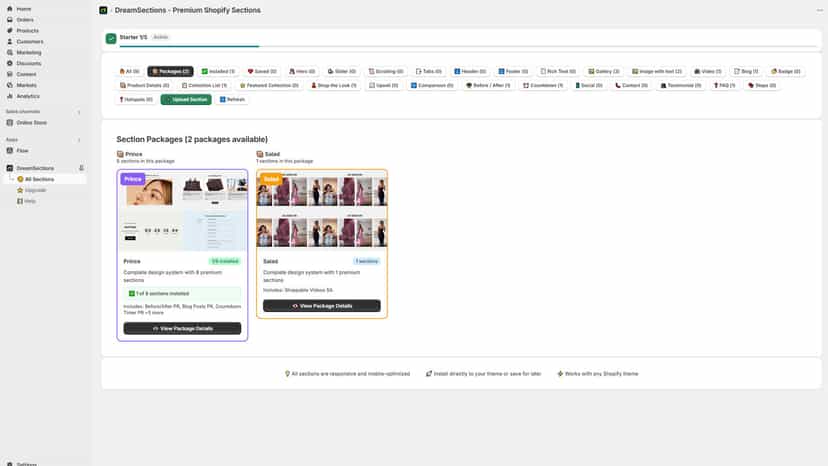Image resolution: width=828 pixels, height=466 pixels.
Task: Filter by Hotspots sections
Action: tap(136, 99)
